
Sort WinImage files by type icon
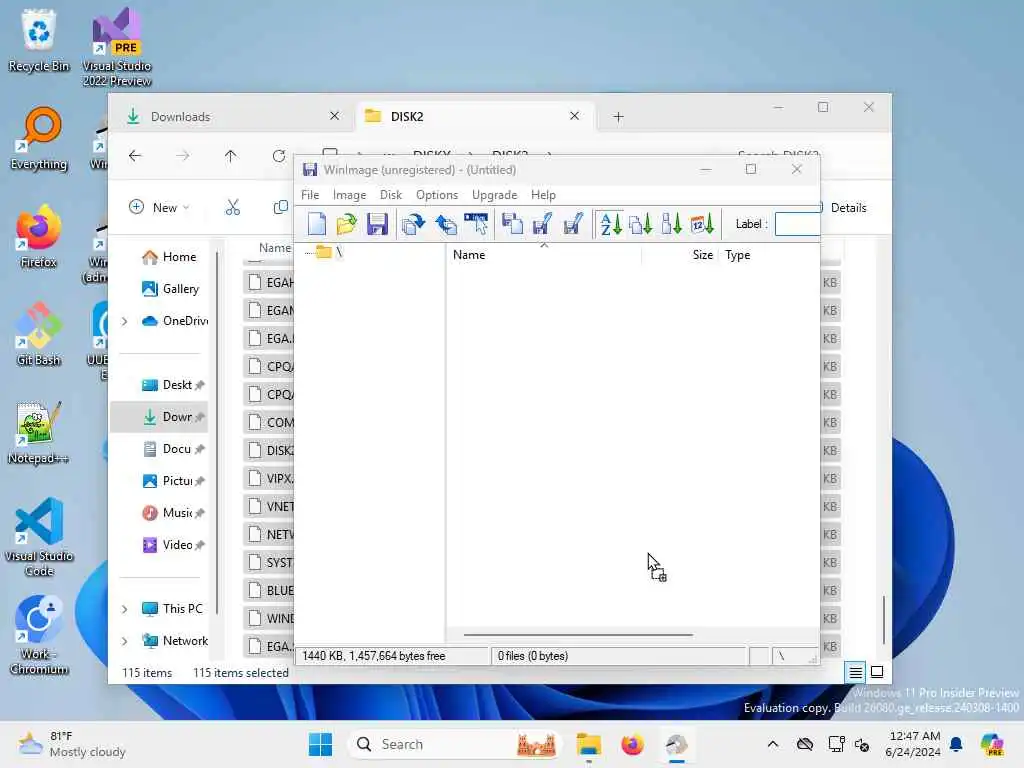(x=641, y=224)
